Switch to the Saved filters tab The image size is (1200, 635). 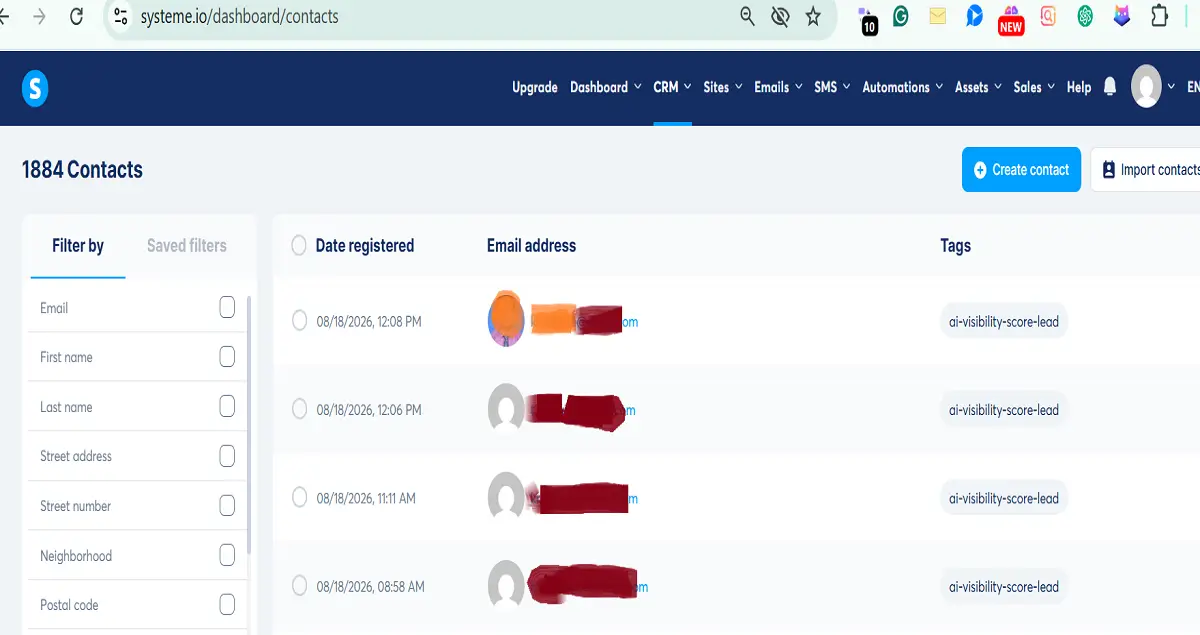(187, 246)
